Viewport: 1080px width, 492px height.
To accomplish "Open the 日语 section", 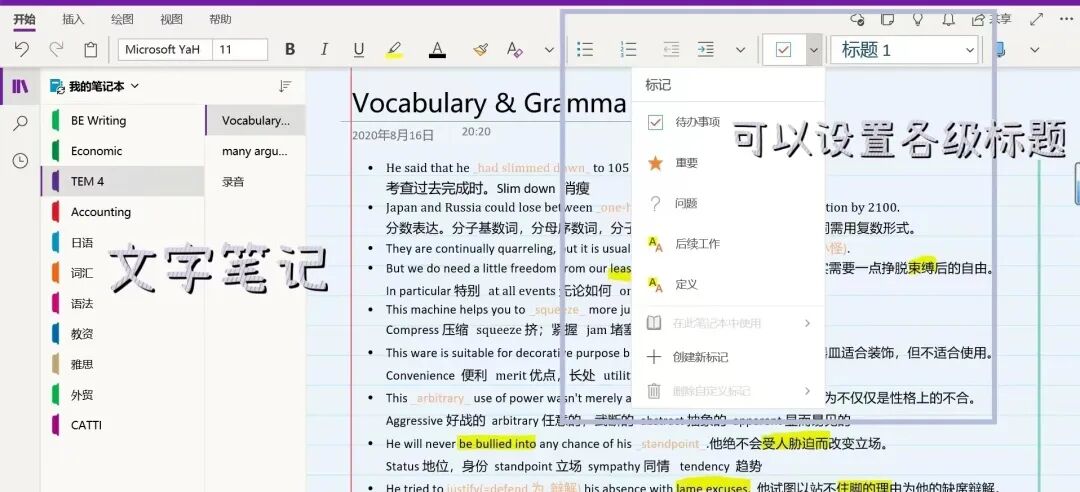I will pyautogui.click(x=123, y=243).
